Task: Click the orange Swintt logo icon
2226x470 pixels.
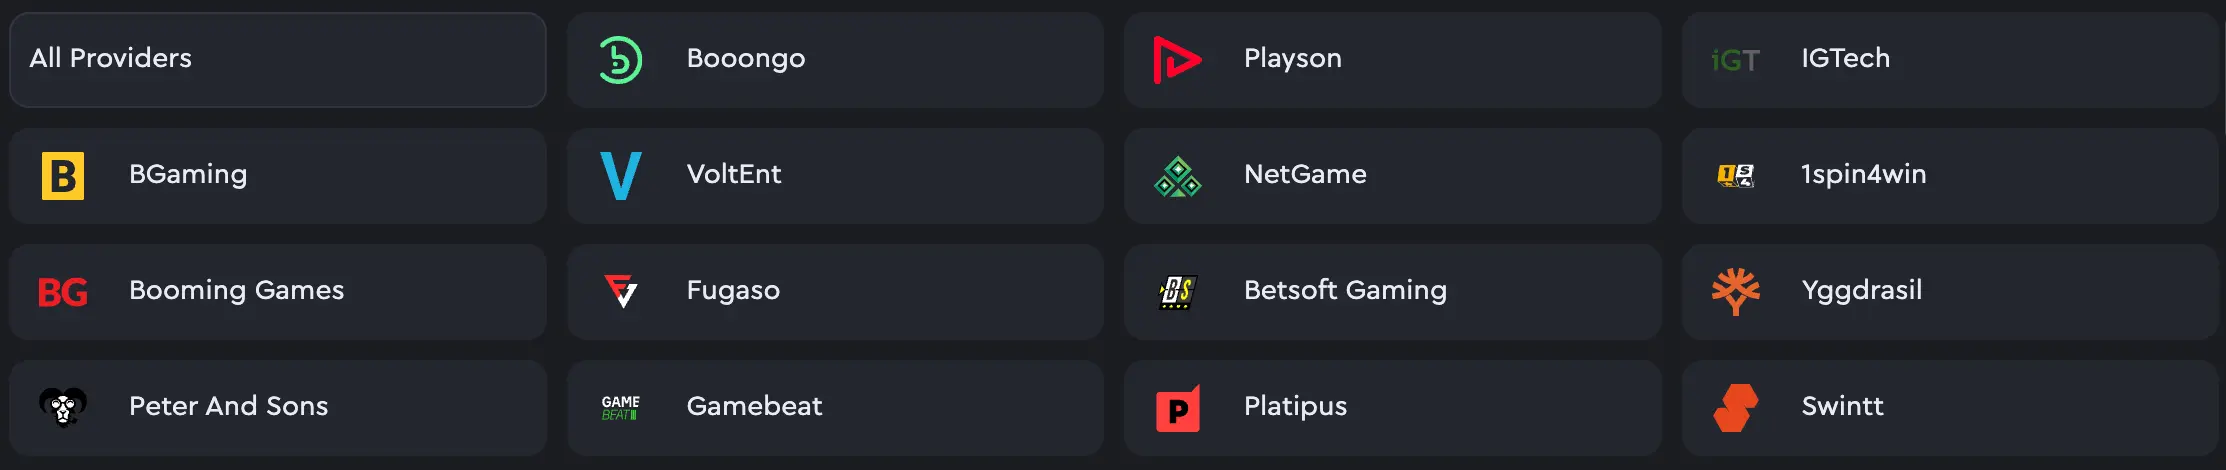Action: [1735, 408]
